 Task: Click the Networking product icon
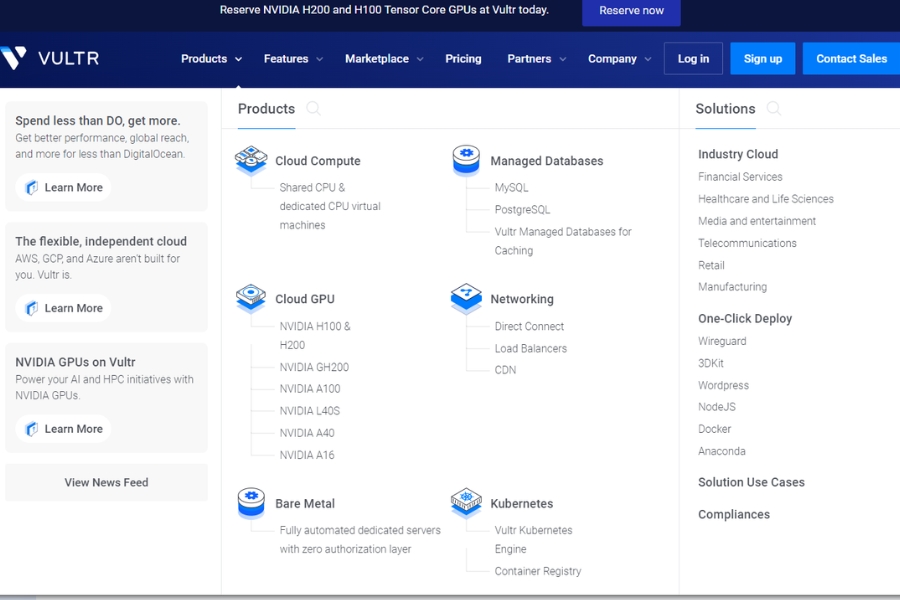(x=466, y=297)
